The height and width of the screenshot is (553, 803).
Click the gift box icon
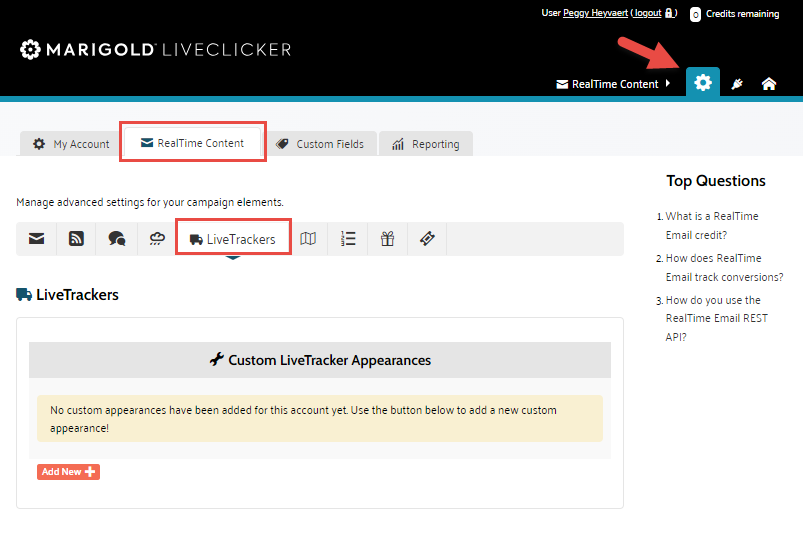[x=387, y=239]
